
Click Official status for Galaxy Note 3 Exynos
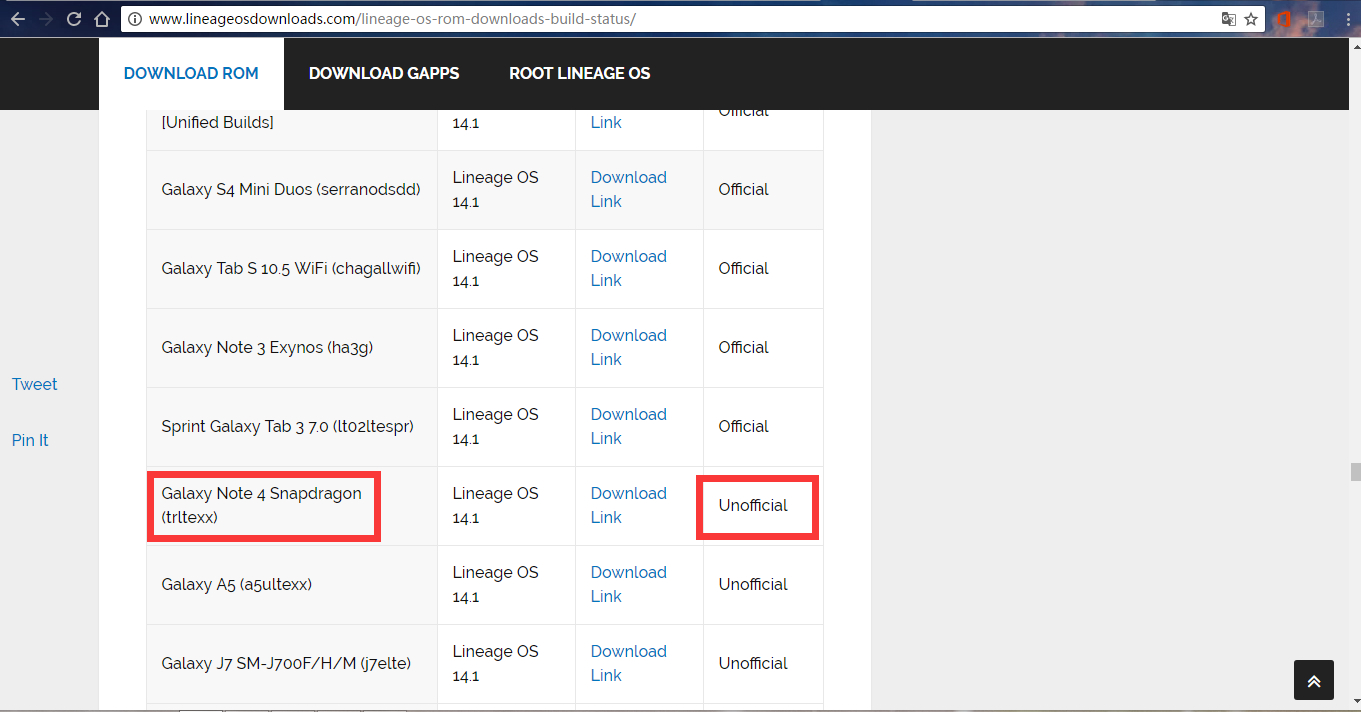744,347
